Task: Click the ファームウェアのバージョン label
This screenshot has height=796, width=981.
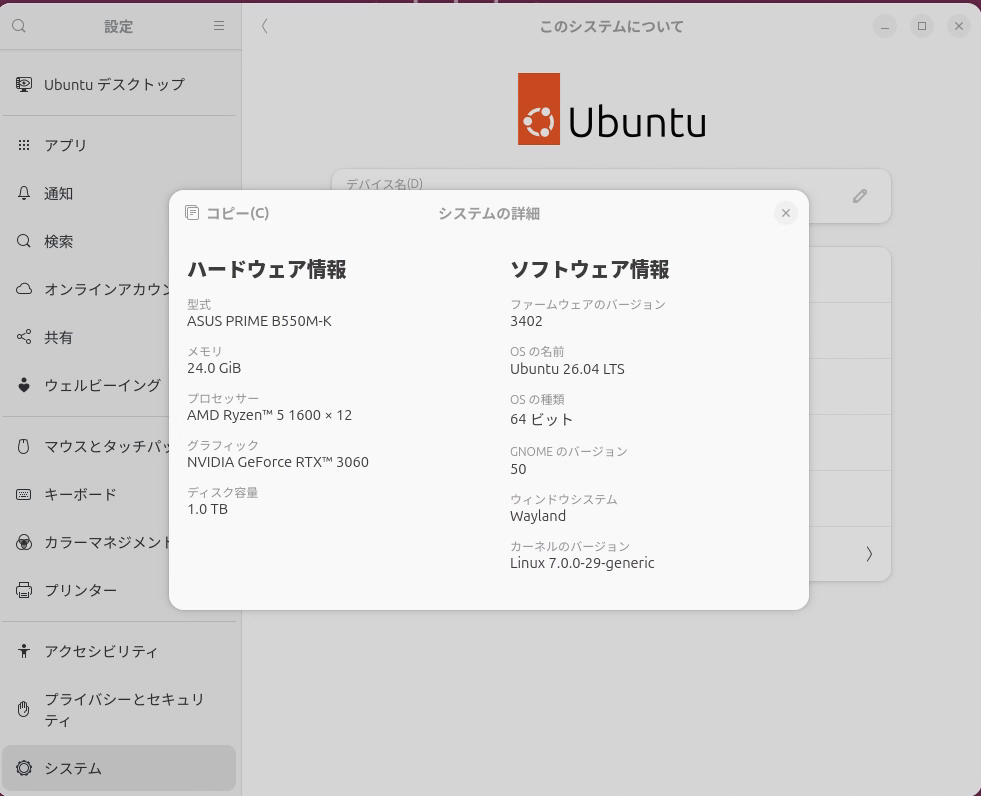Action: tap(587, 305)
